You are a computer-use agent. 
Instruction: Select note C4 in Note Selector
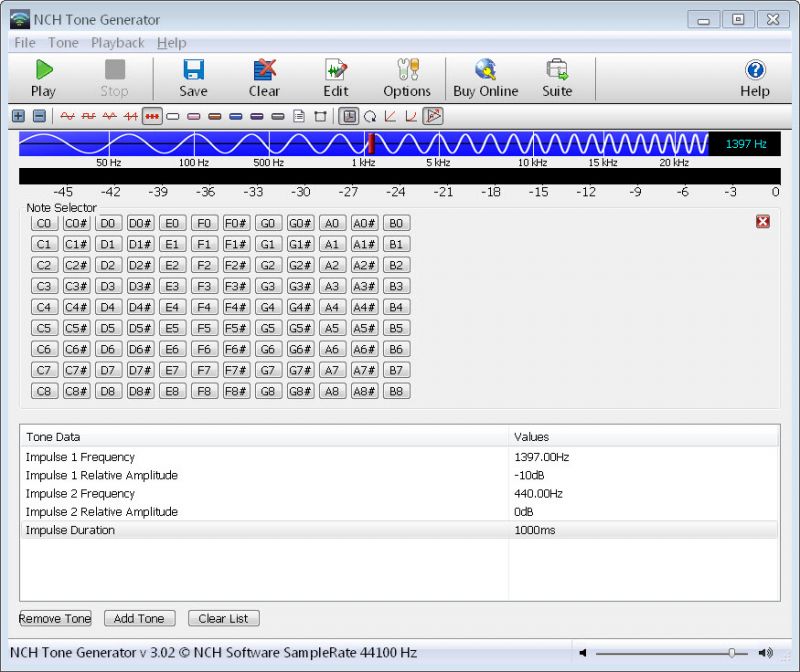coord(44,307)
